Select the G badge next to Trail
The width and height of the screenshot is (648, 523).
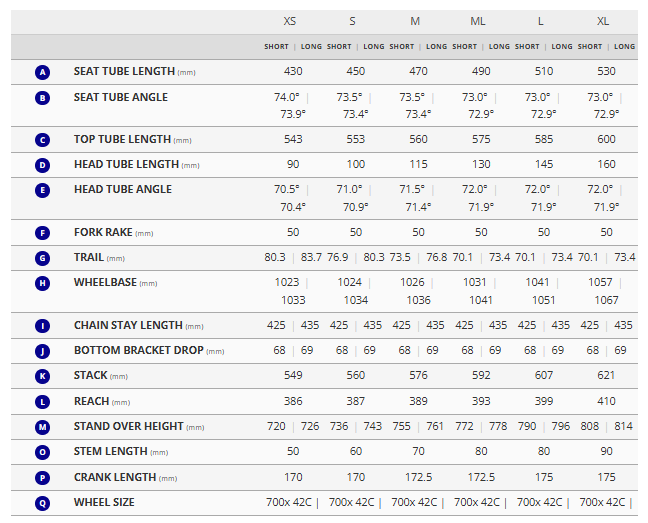pyautogui.click(x=42, y=258)
